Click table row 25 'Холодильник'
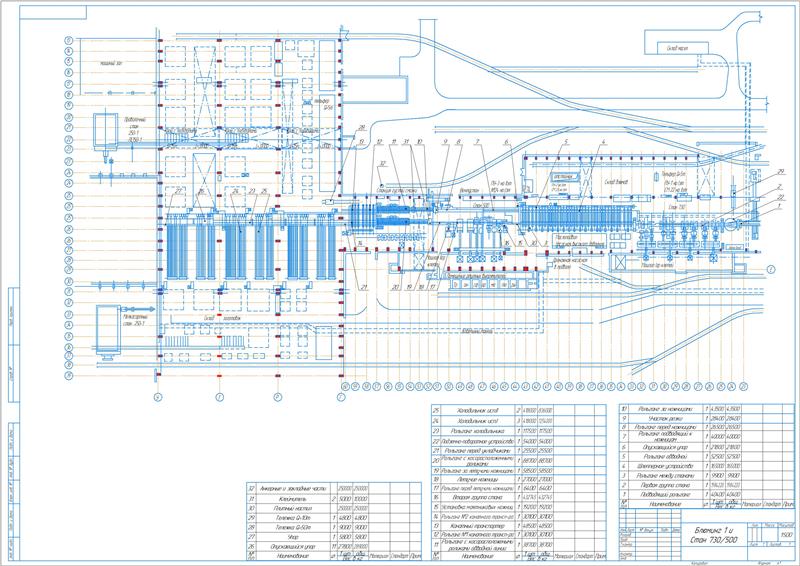The width and height of the screenshot is (800, 566). point(476,410)
